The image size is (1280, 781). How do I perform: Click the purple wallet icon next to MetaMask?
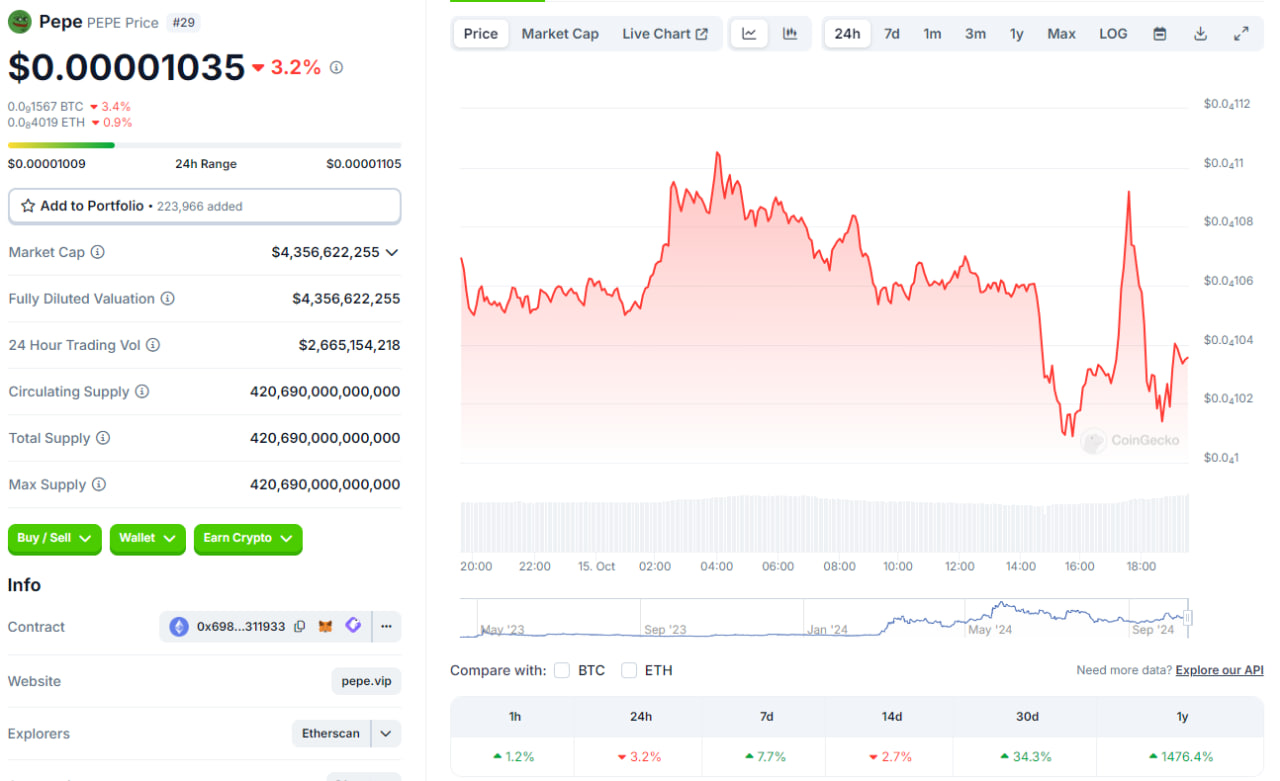tap(353, 626)
